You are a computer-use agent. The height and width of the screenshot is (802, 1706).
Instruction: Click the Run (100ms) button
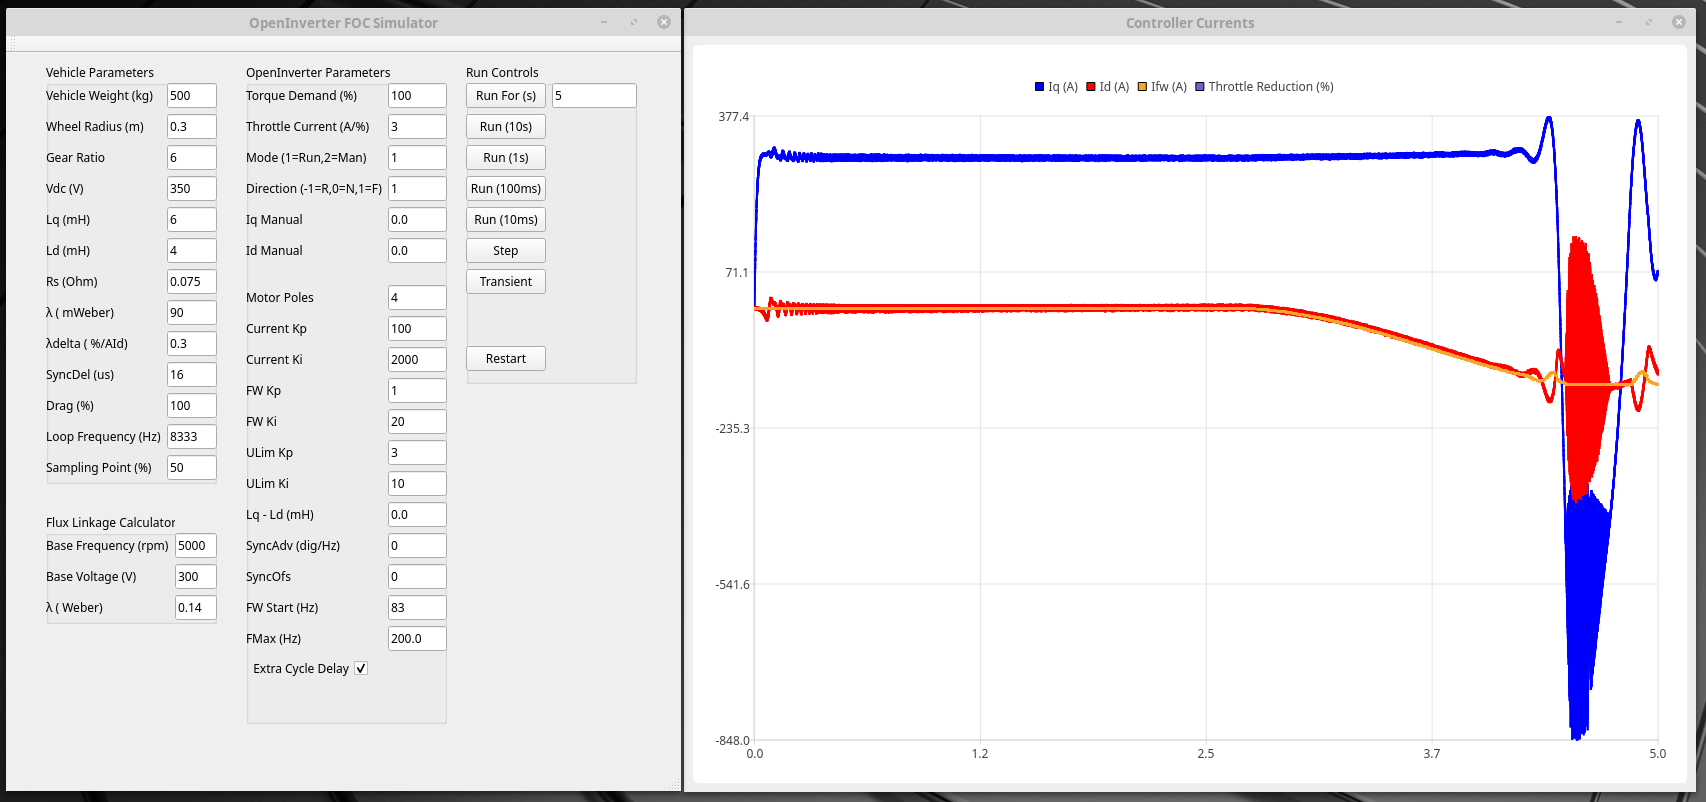point(505,189)
